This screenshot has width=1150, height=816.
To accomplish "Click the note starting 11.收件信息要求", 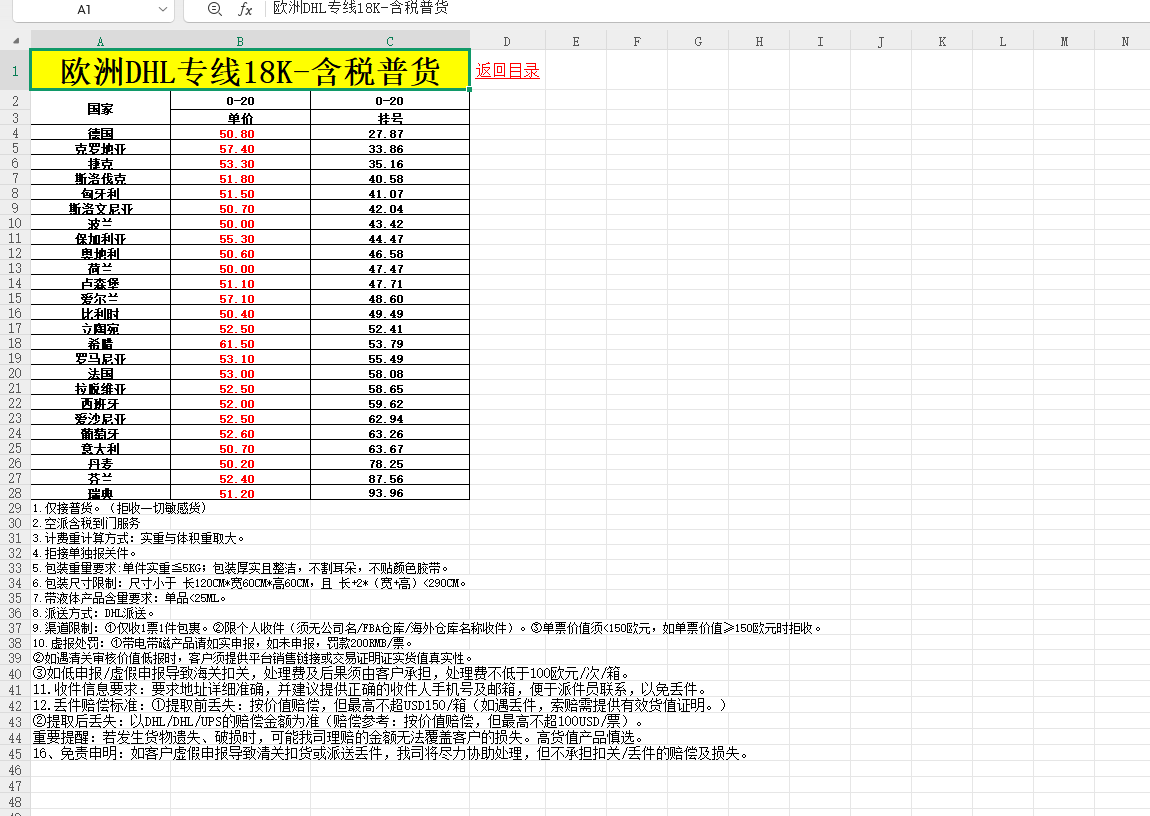I will coord(371,689).
